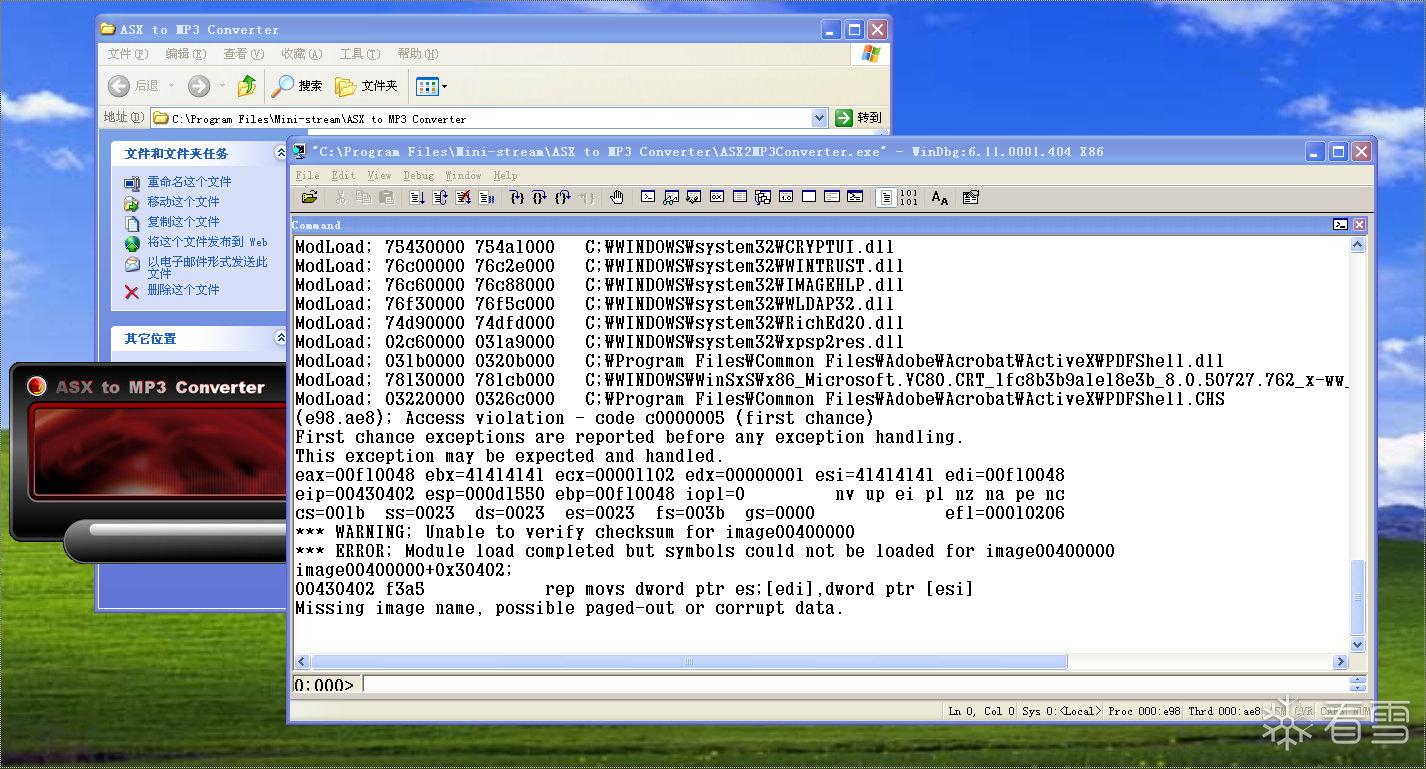The width and height of the screenshot is (1426, 769).
Task: Click the 'Proc 000:e98' status bar entry
Action: pyautogui.click(x=1144, y=711)
